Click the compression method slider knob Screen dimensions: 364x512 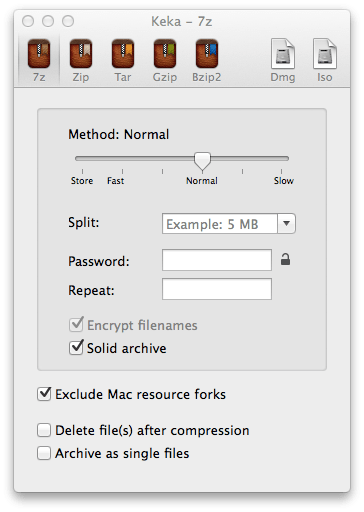pyautogui.click(x=202, y=161)
